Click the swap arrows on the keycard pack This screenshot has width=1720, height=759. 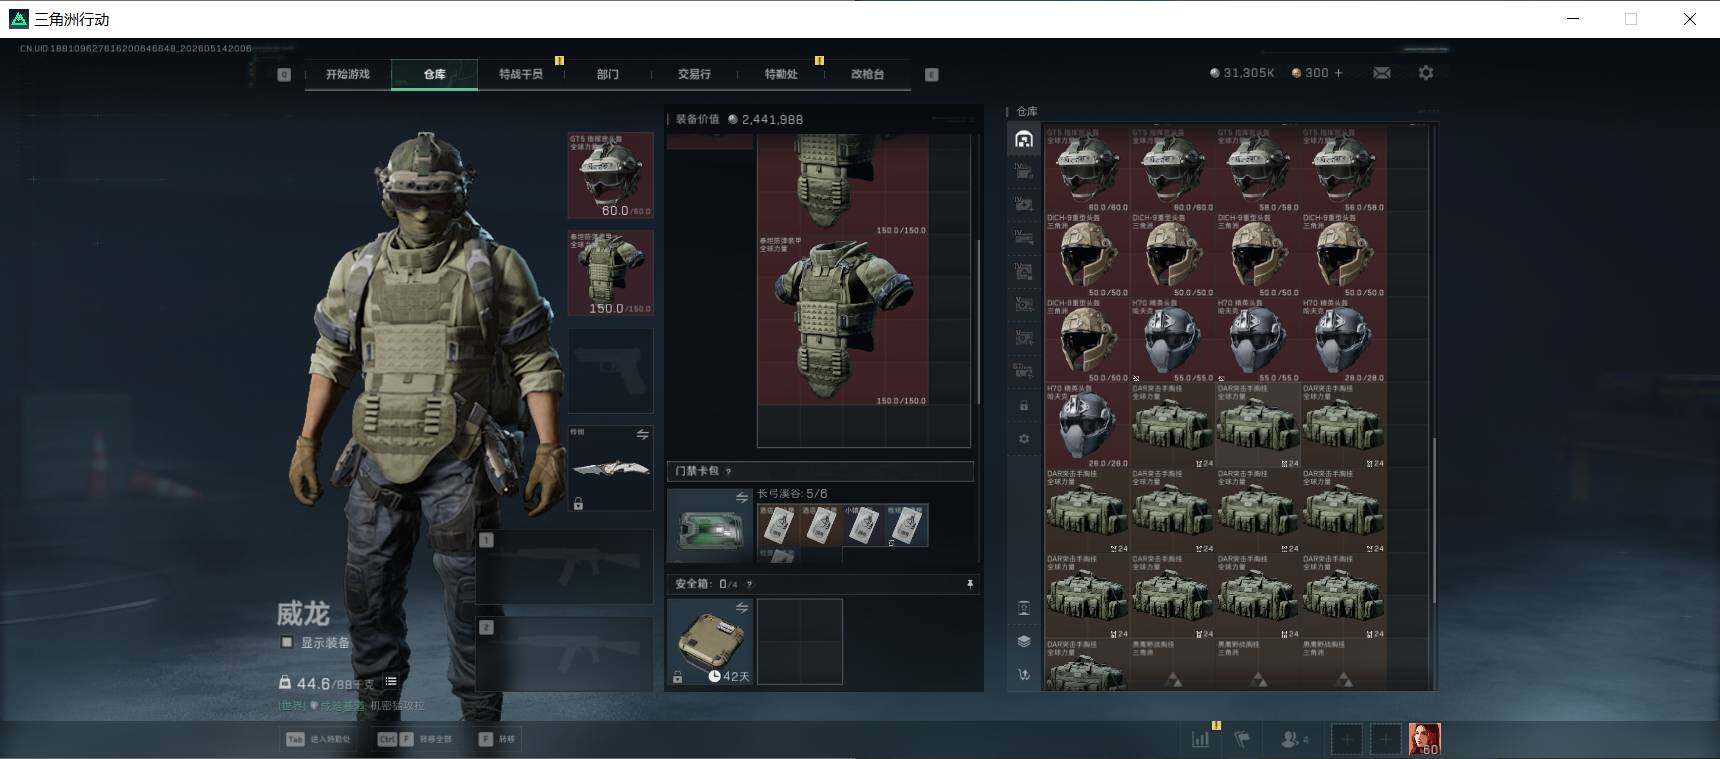[742, 497]
